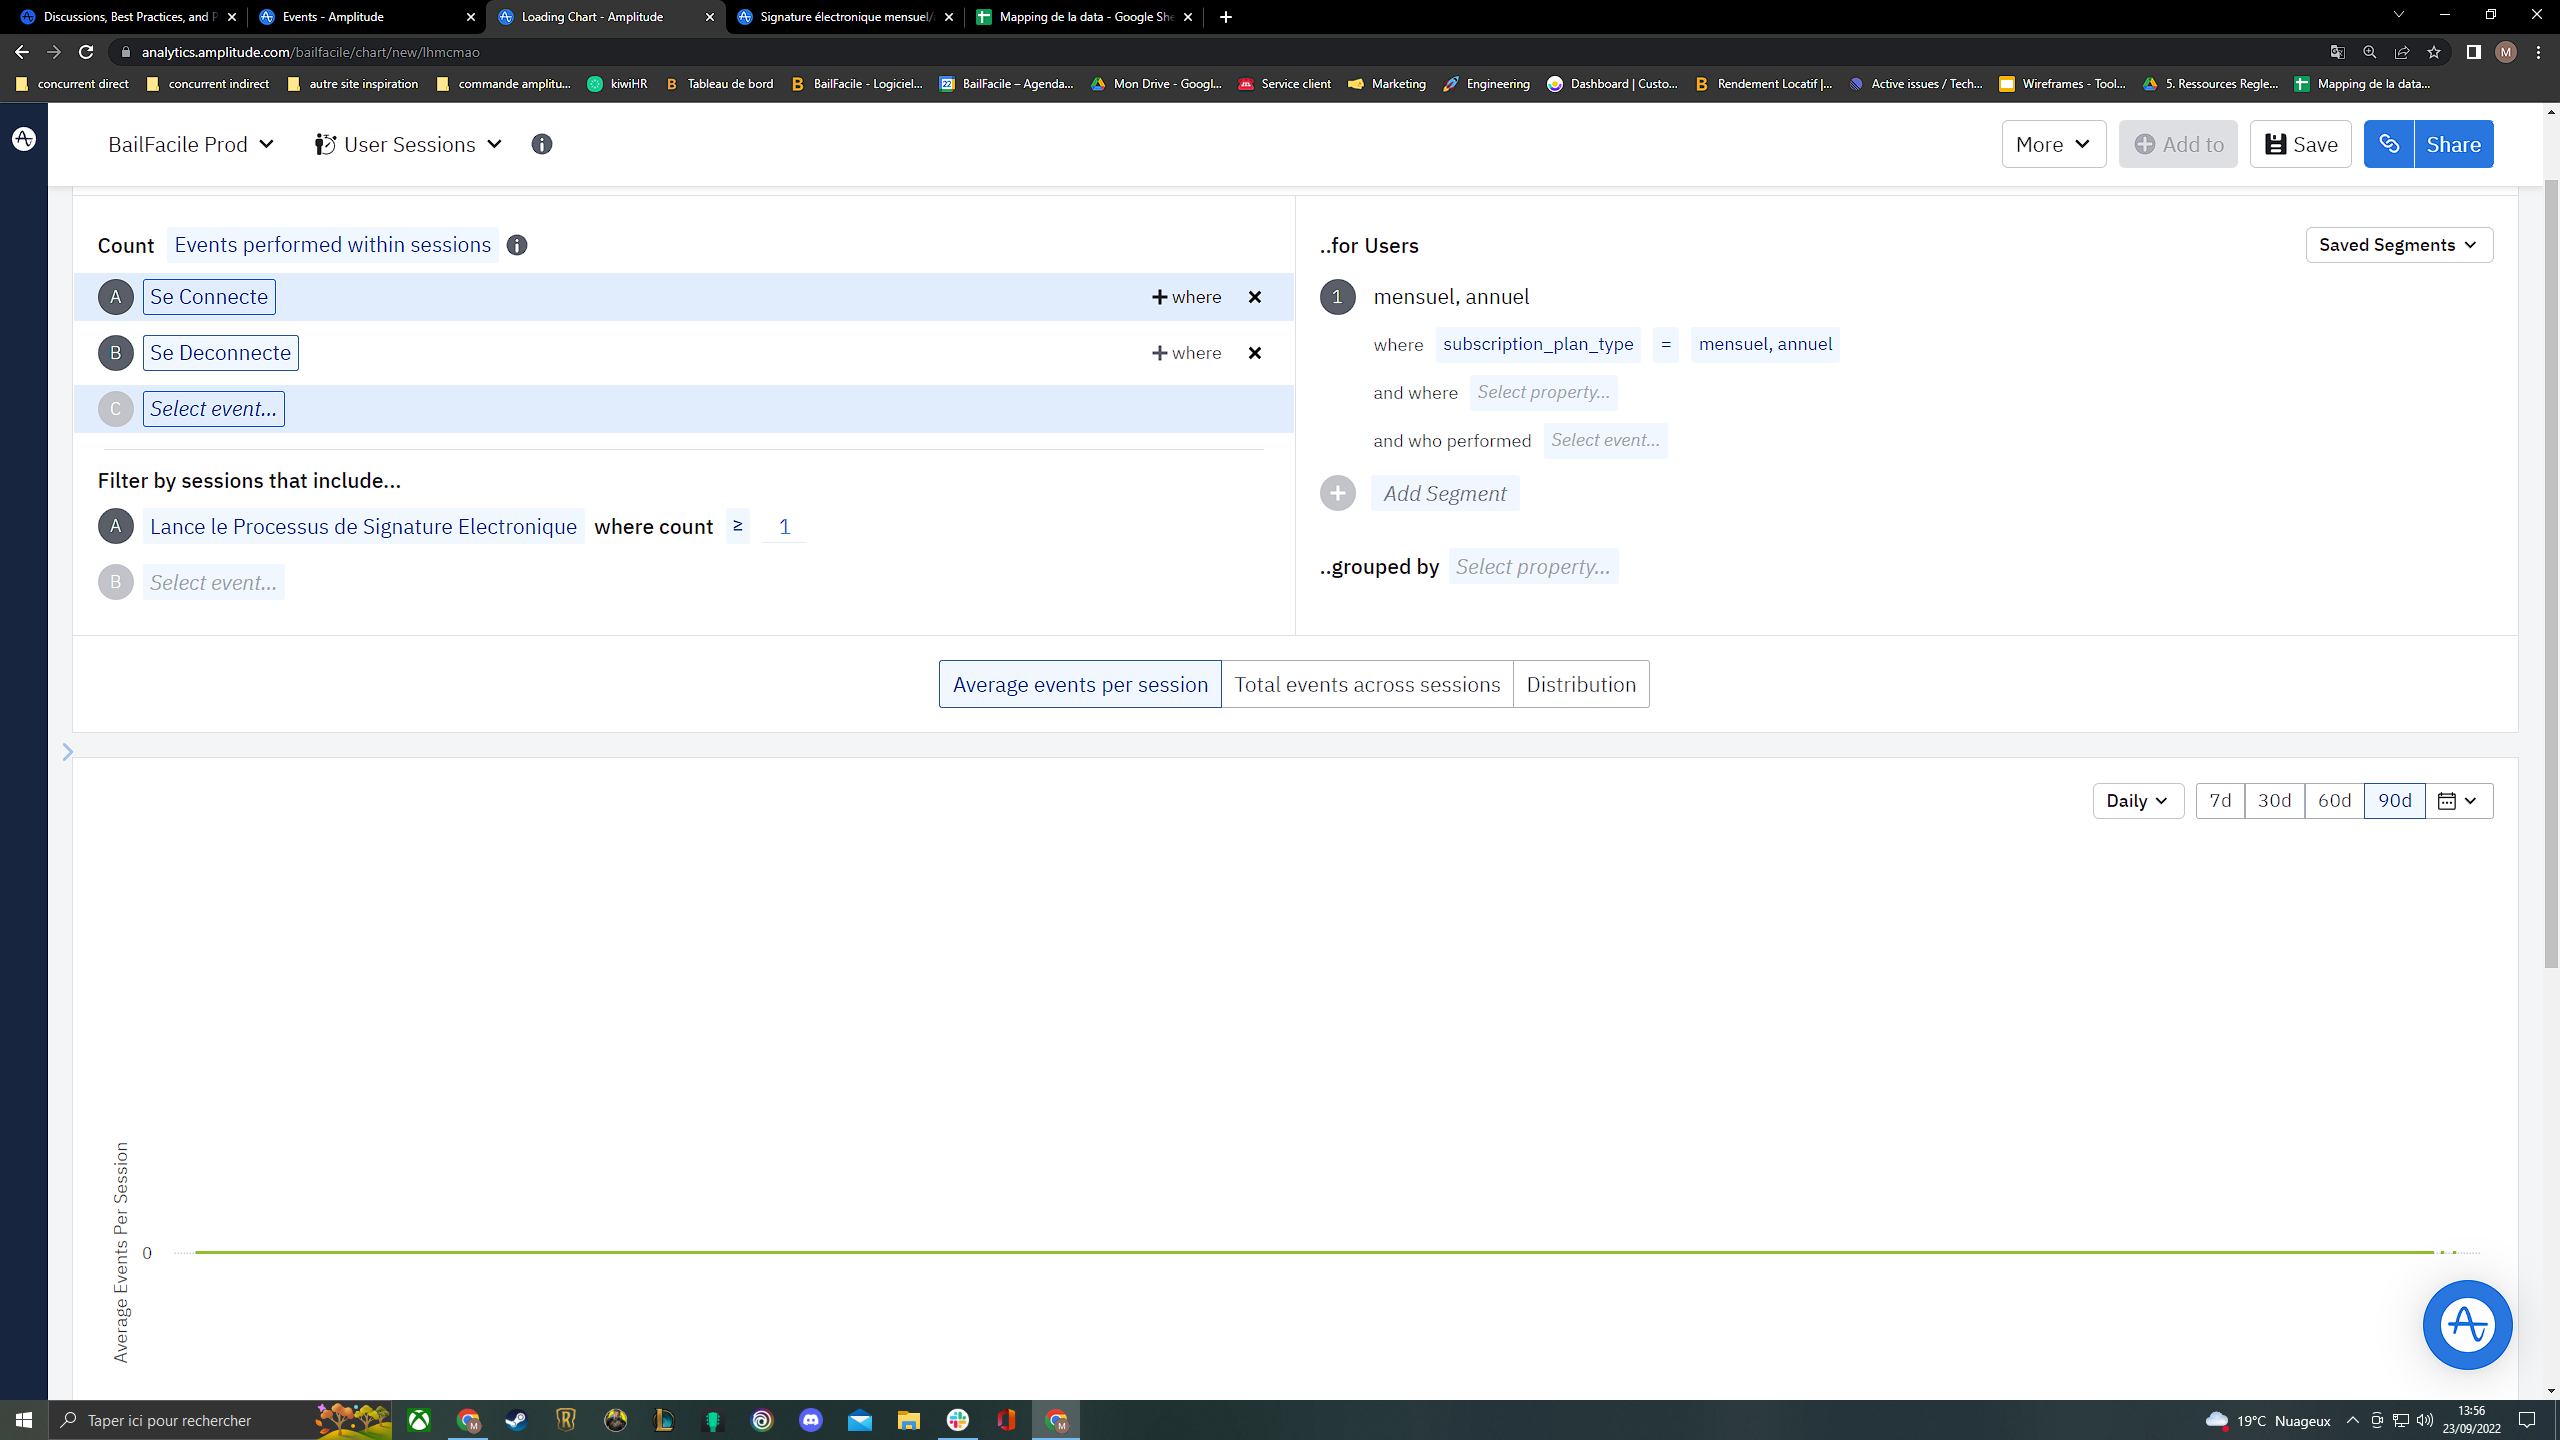Open the calendar date picker
Screen dimensions: 2560x1440
[x=2457, y=800]
